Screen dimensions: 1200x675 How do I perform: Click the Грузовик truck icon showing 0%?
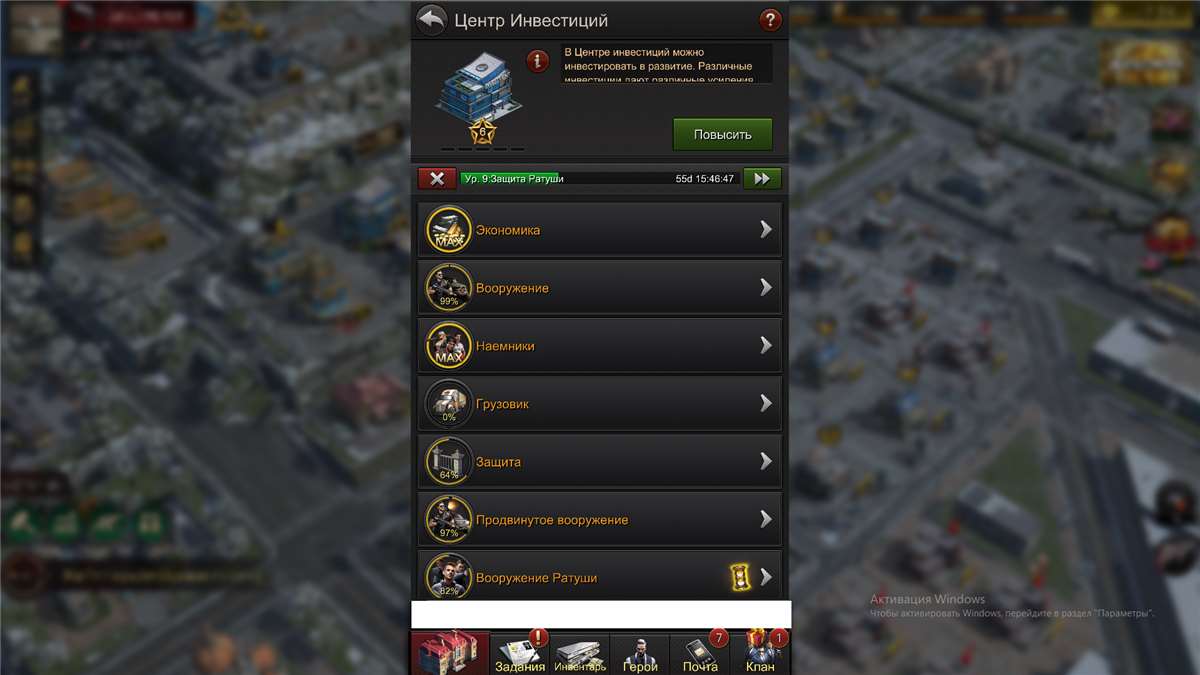[449, 403]
